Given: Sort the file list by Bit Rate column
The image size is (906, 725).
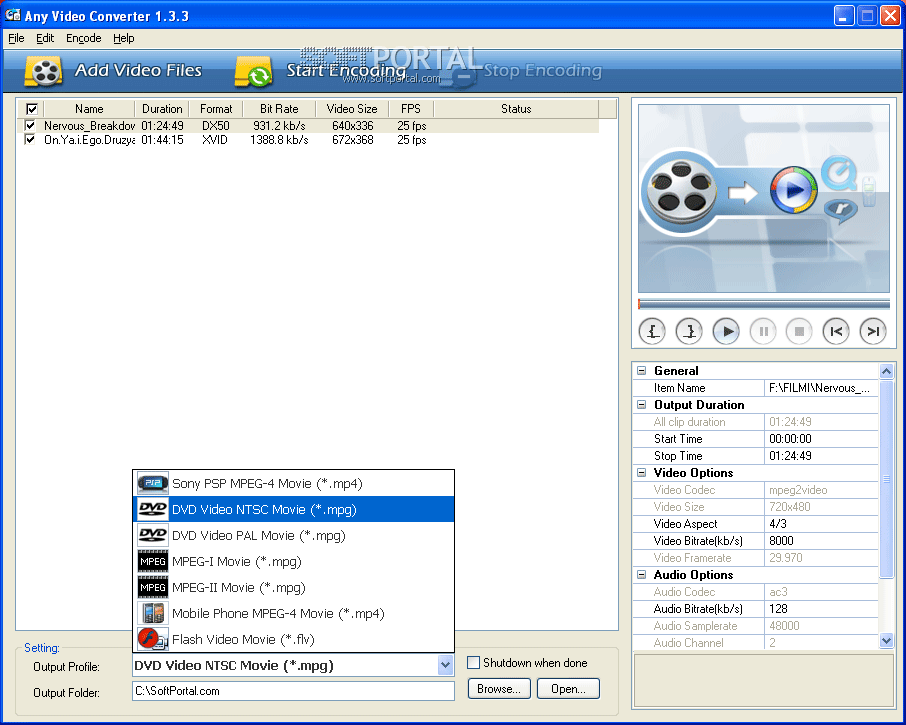Looking at the screenshot, I should [279, 109].
